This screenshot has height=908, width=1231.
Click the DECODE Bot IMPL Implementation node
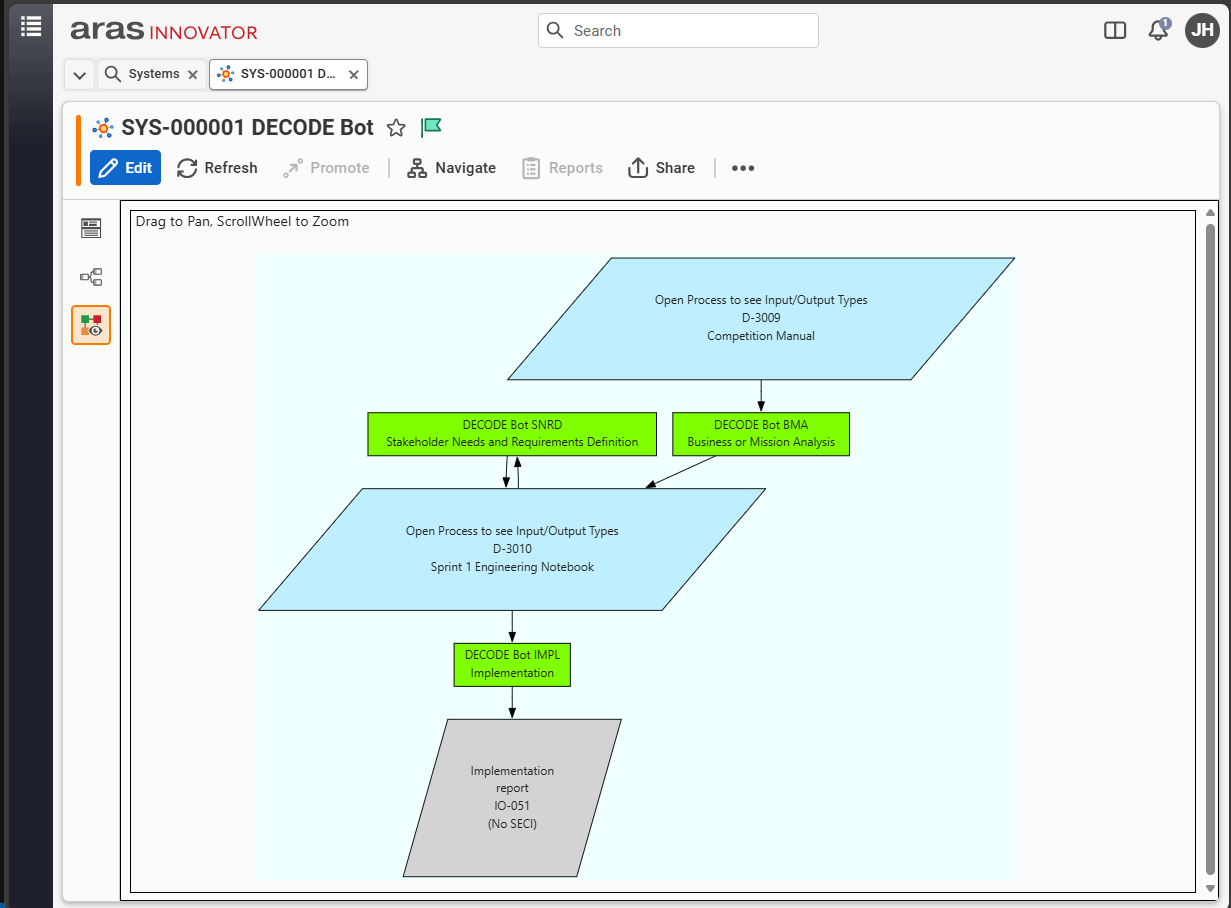tap(512, 664)
